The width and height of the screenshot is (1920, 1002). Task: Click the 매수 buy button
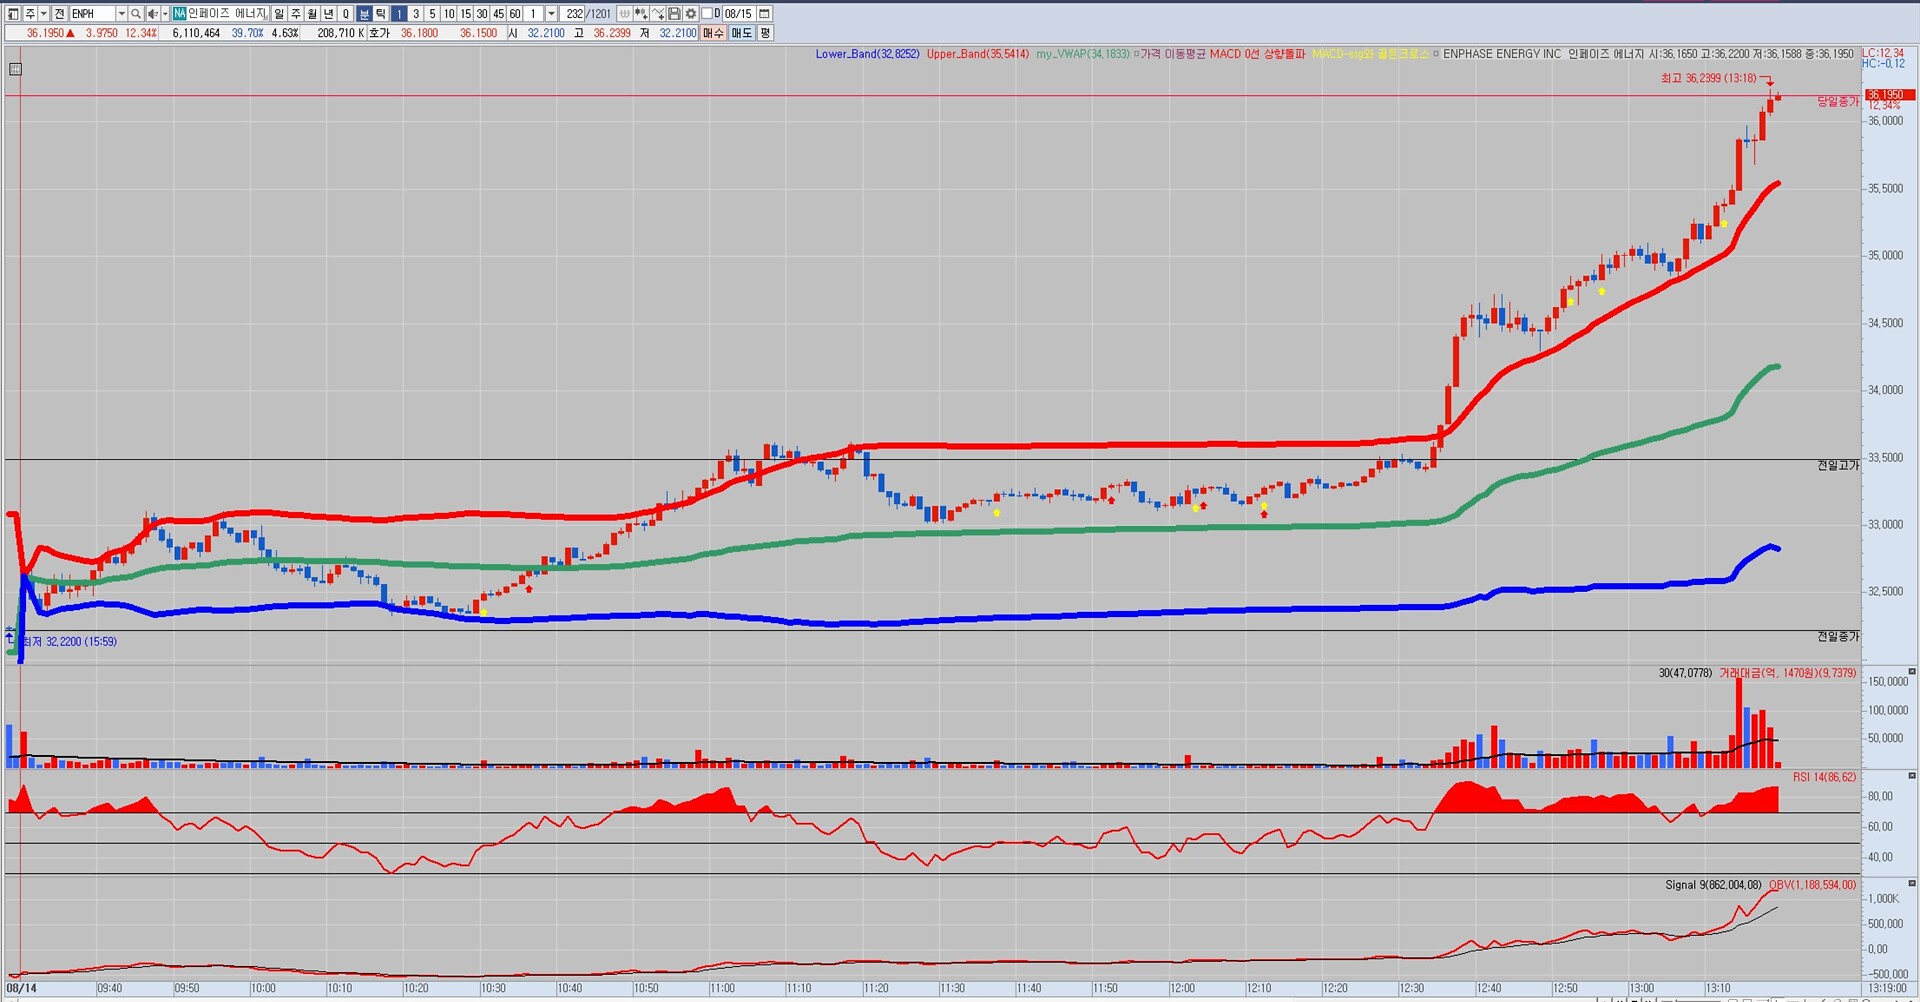pyautogui.click(x=713, y=33)
